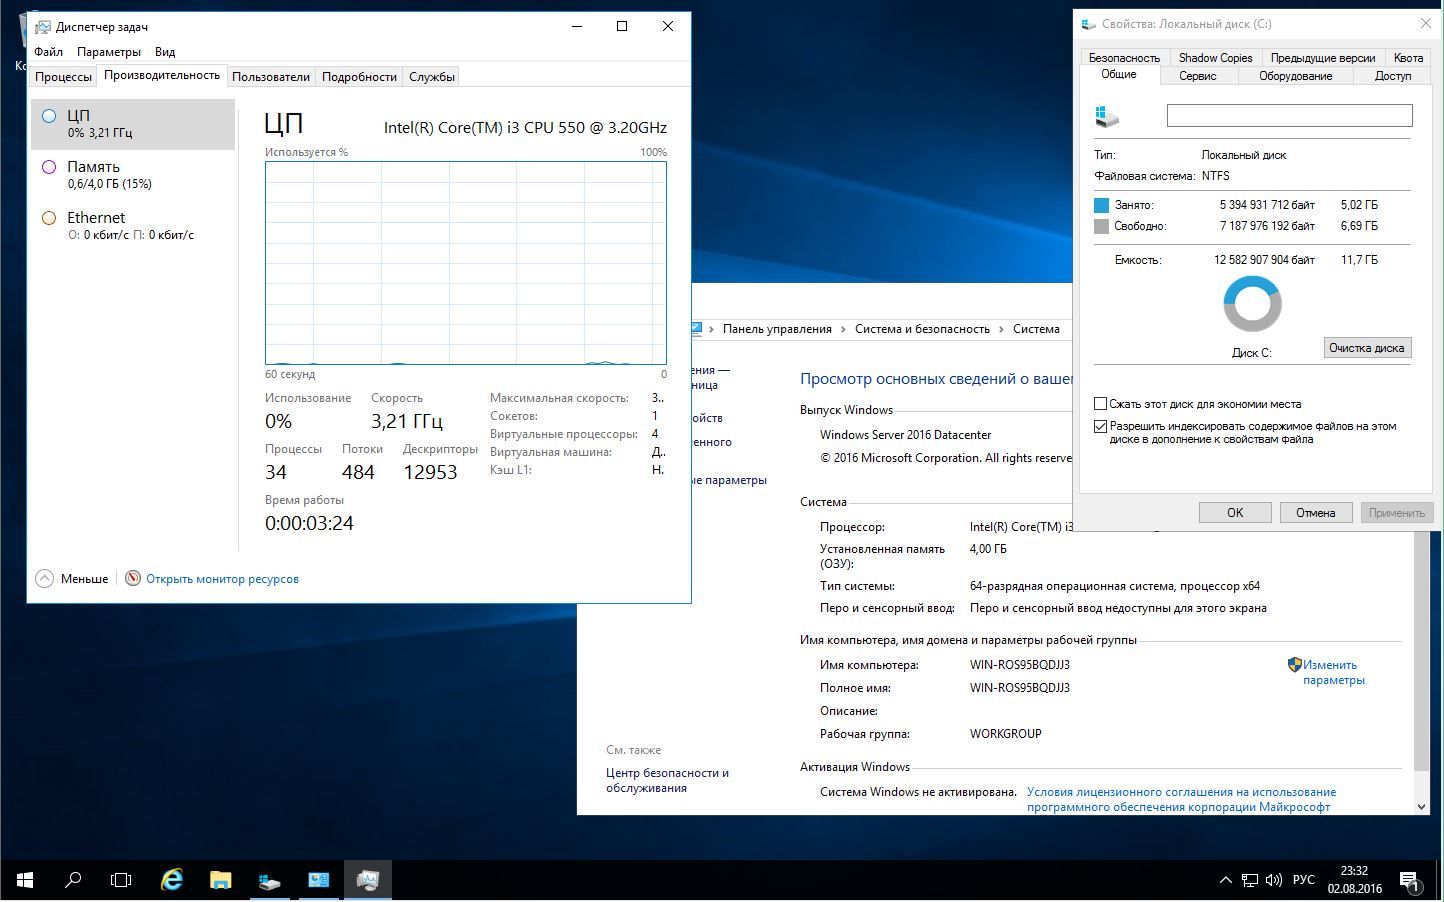Open the Квота tab

[x=1408, y=58]
